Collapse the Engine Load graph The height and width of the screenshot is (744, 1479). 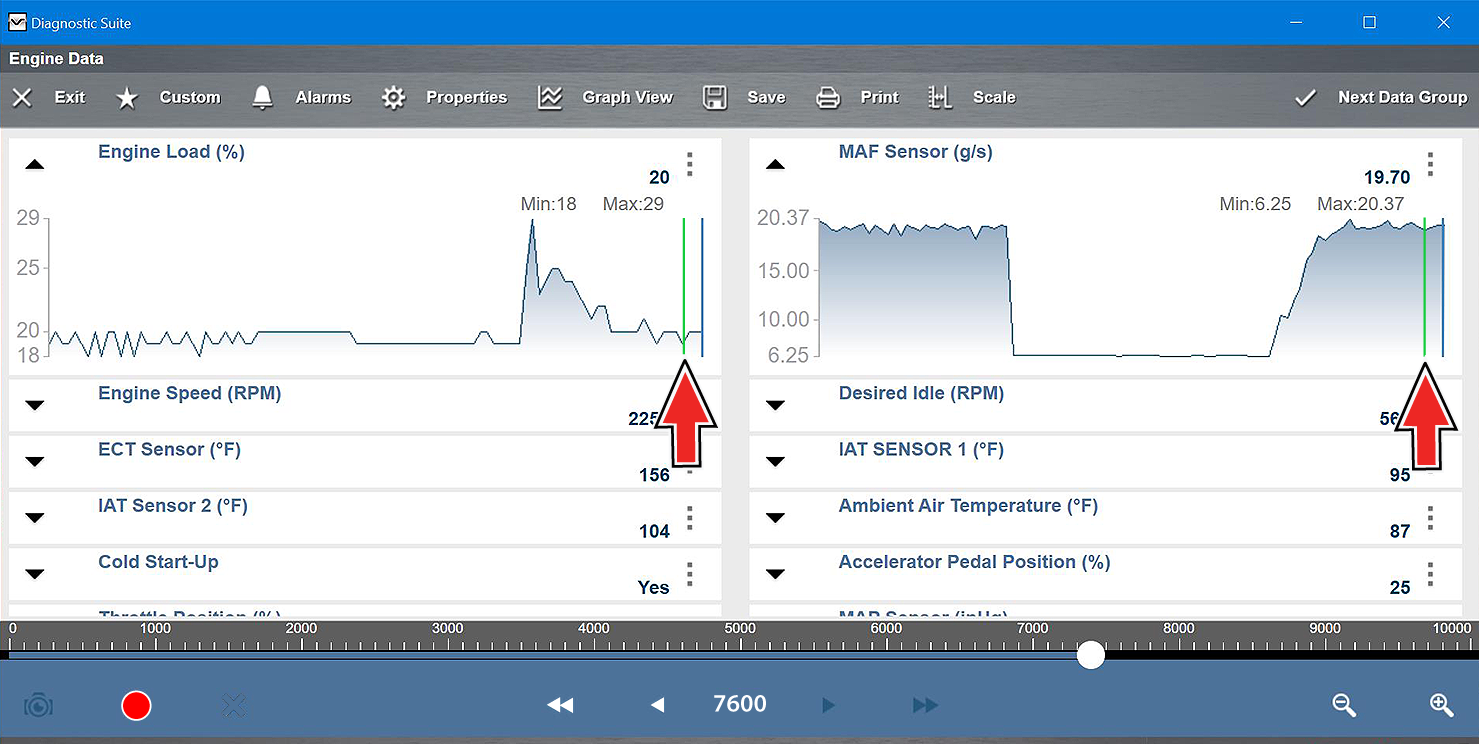point(35,165)
